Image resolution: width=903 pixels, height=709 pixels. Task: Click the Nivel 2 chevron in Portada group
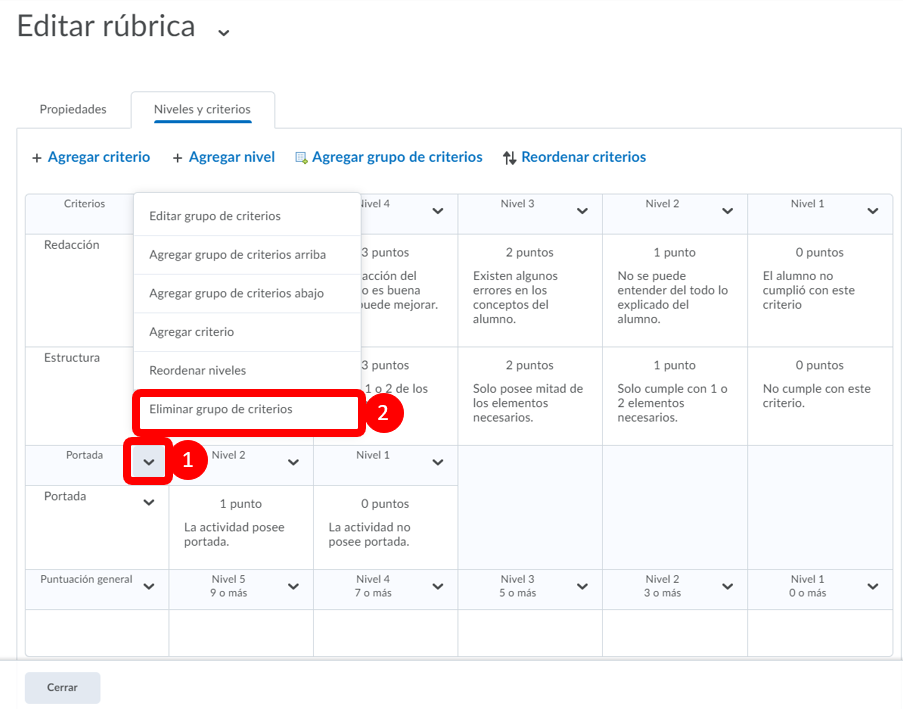pyautogui.click(x=293, y=462)
